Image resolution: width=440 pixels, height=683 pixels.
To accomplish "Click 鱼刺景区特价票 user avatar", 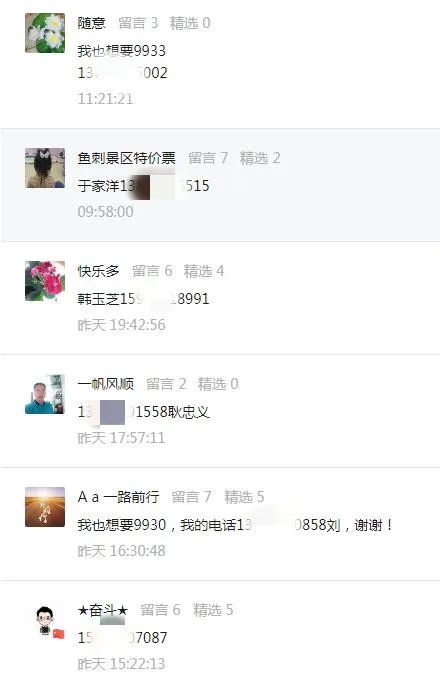I will coord(45,168).
